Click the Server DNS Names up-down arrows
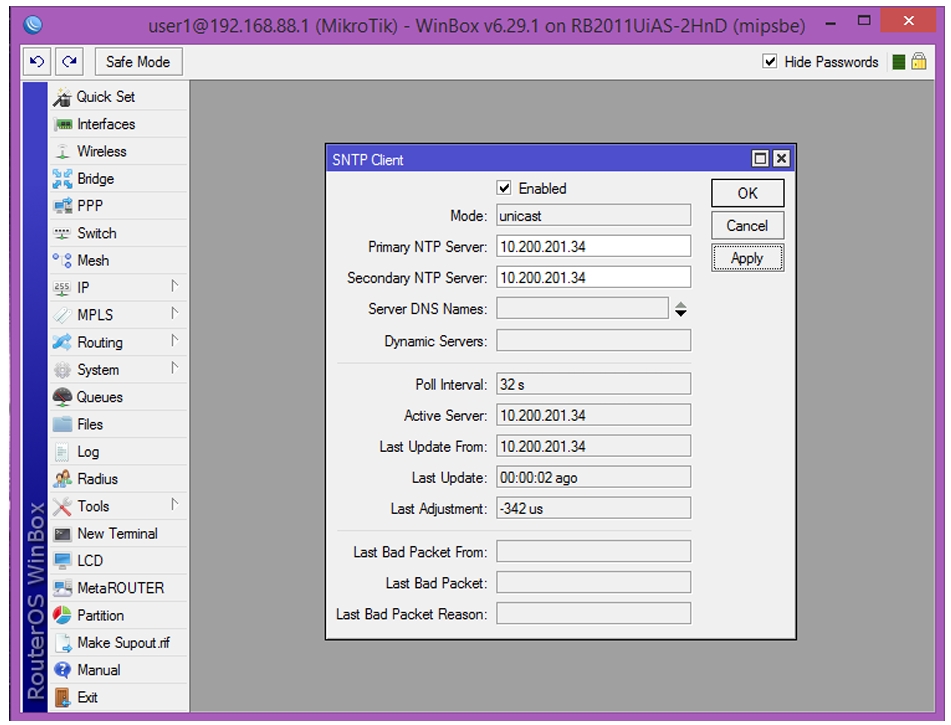Viewport: 951px width, 725px height. (680, 309)
